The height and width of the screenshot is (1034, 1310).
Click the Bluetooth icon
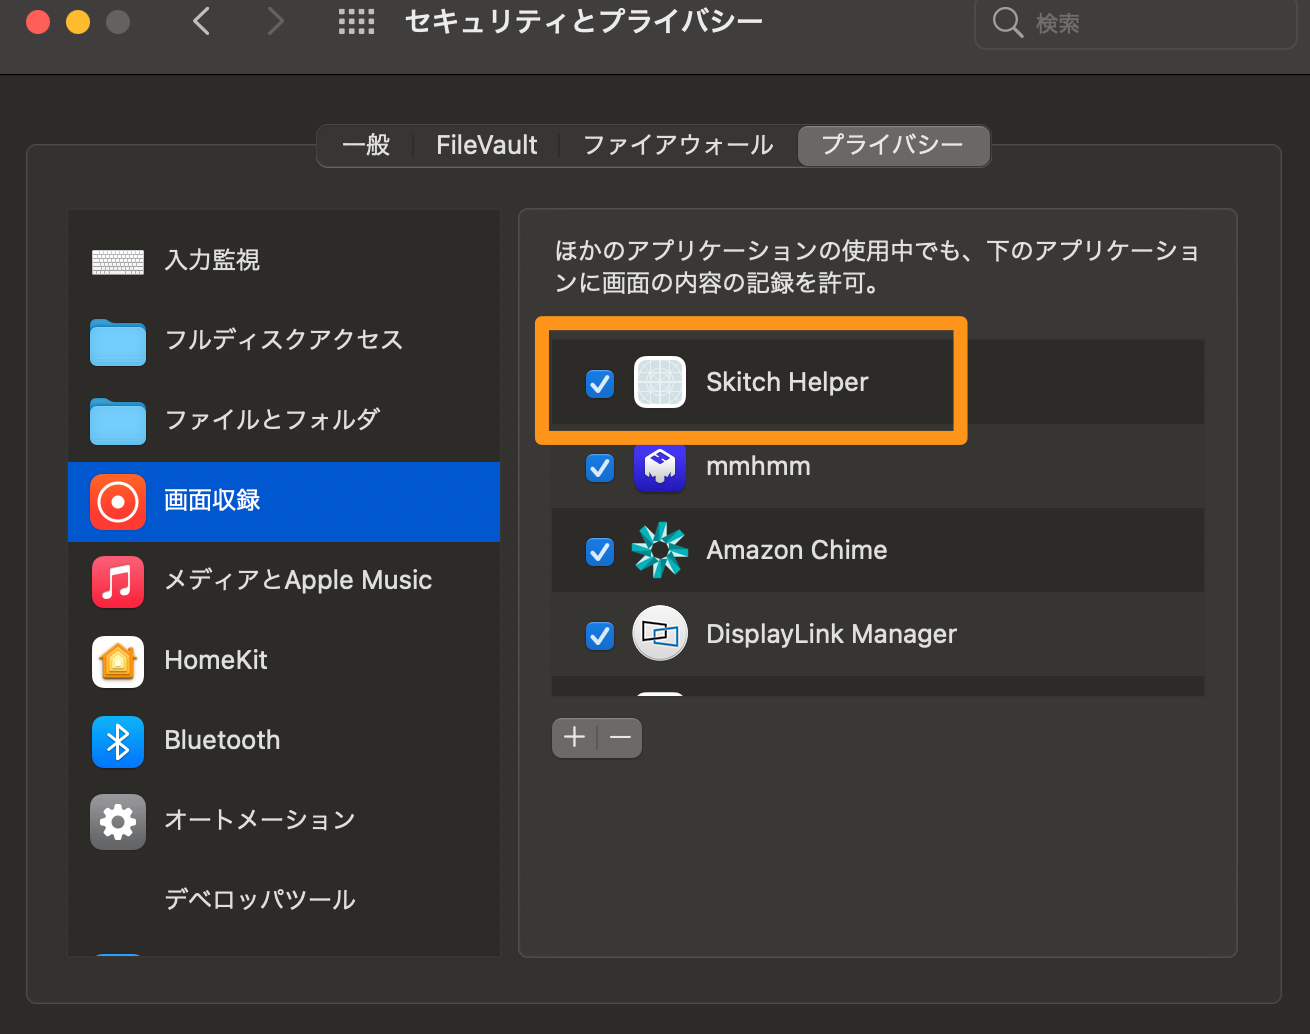118,741
